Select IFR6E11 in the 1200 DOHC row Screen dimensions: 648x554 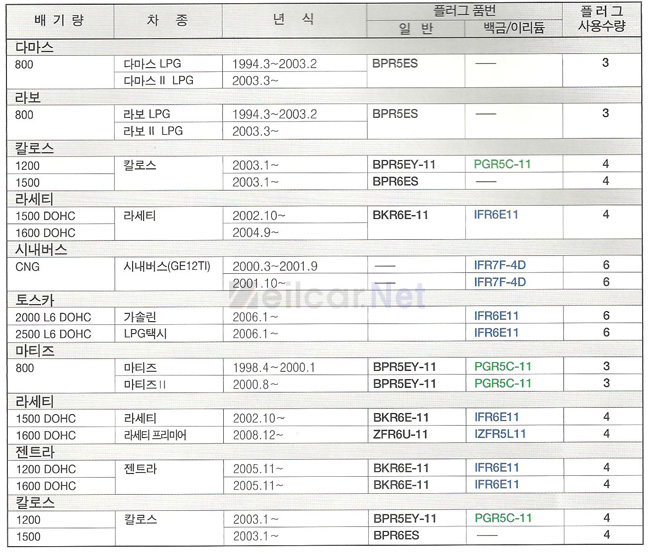click(497, 468)
